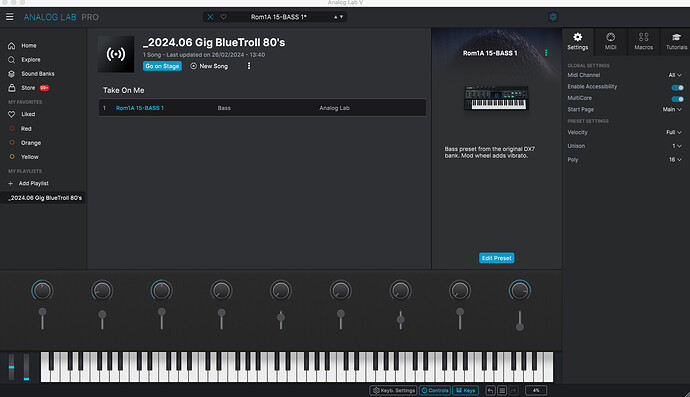Click the 4% CPU meter
Image resolution: width=690 pixels, height=397 pixels.
[x=536, y=390]
